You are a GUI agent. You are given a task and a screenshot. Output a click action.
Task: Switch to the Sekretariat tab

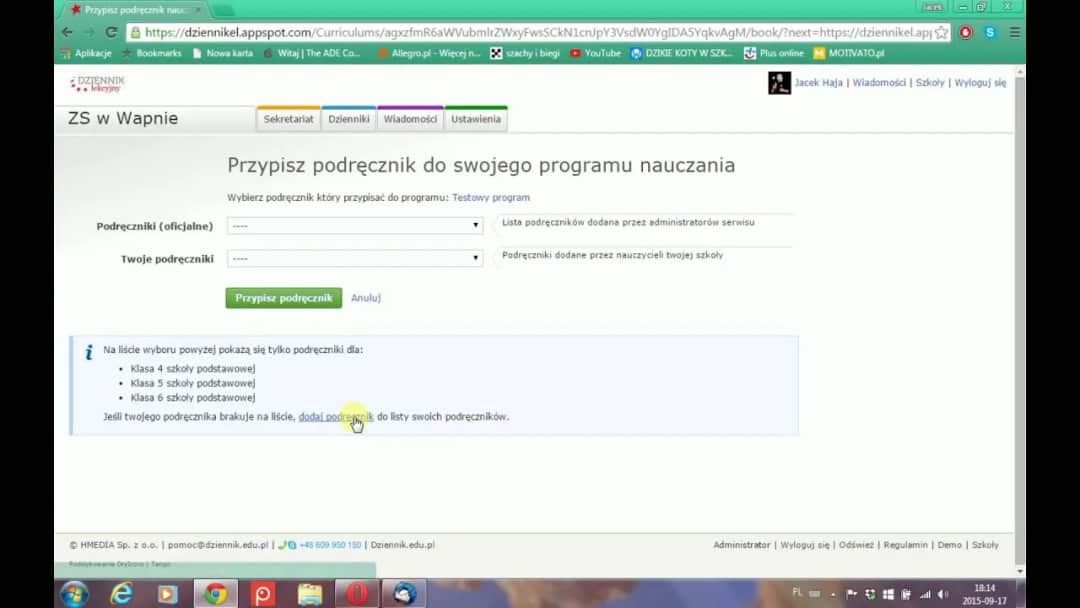pyautogui.click(x=288, y=117)
